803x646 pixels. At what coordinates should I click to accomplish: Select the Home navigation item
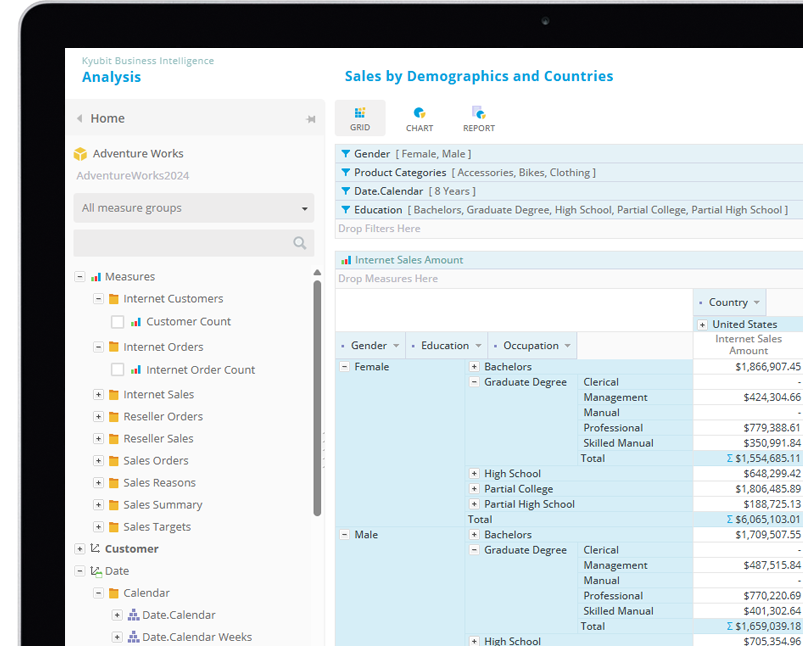[106, 118]
